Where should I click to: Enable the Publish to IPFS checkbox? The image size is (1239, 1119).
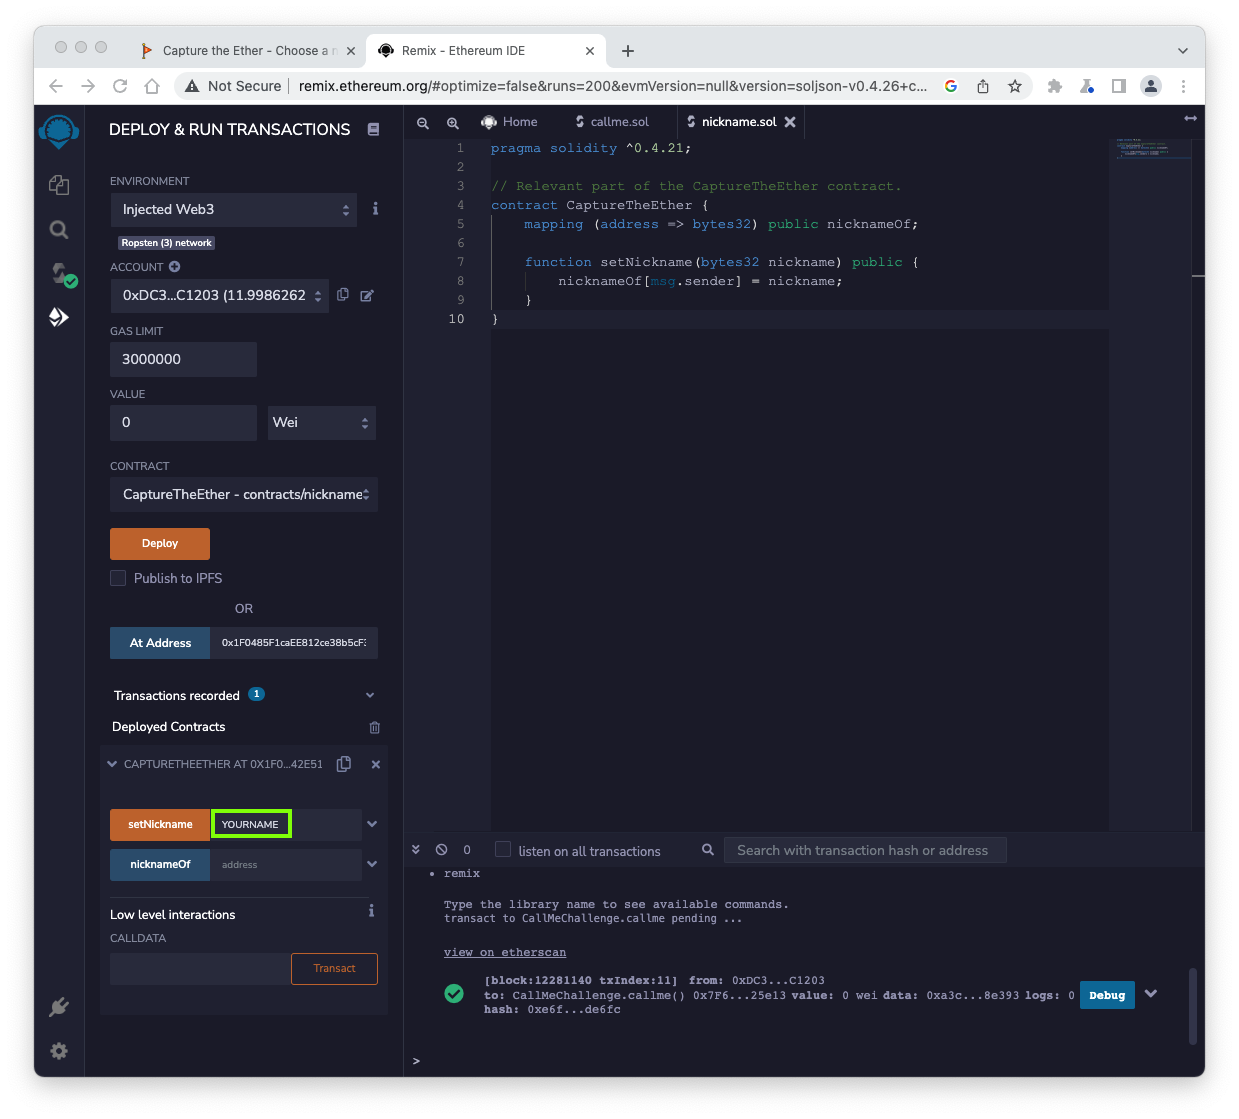tap(118, 578)
